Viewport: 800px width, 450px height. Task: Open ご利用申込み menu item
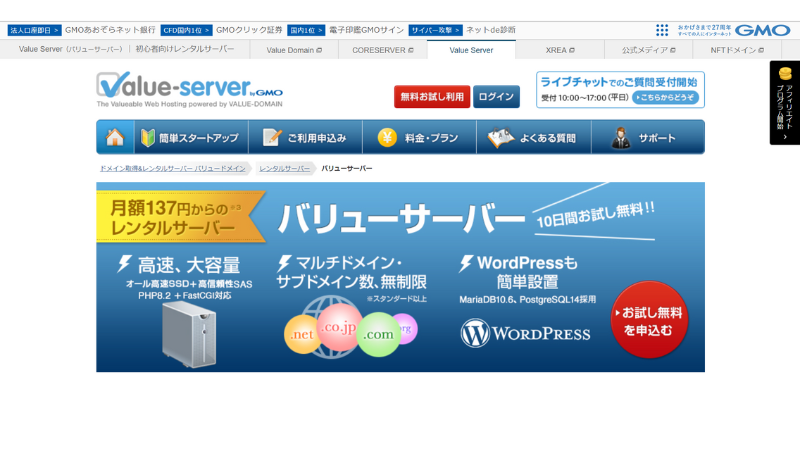[305, 137]
